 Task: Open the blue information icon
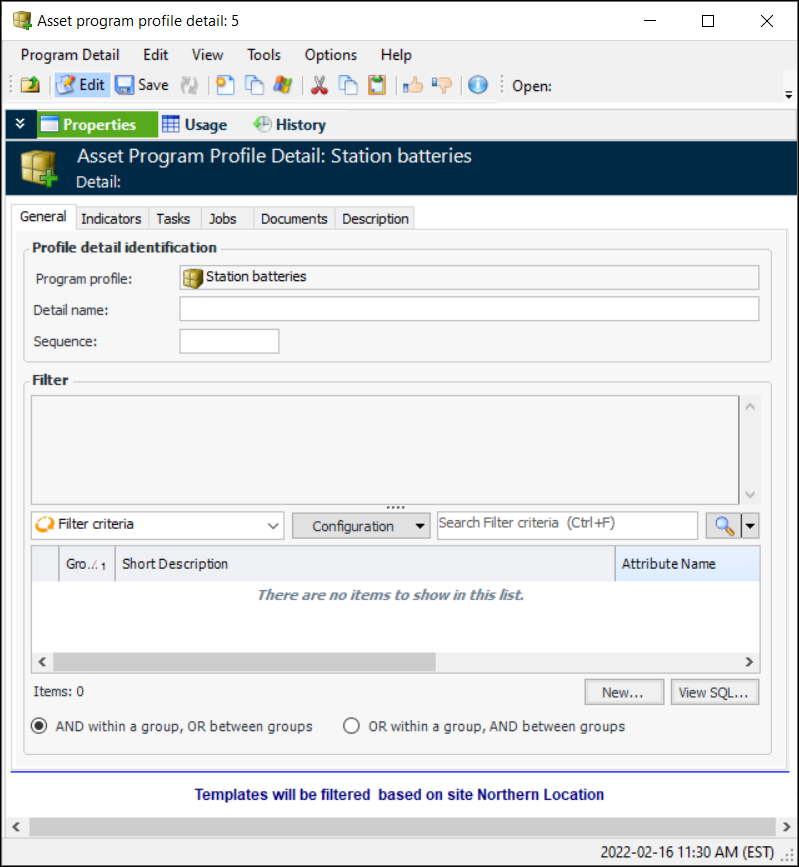pyautogui.click(x=478, y=85)
